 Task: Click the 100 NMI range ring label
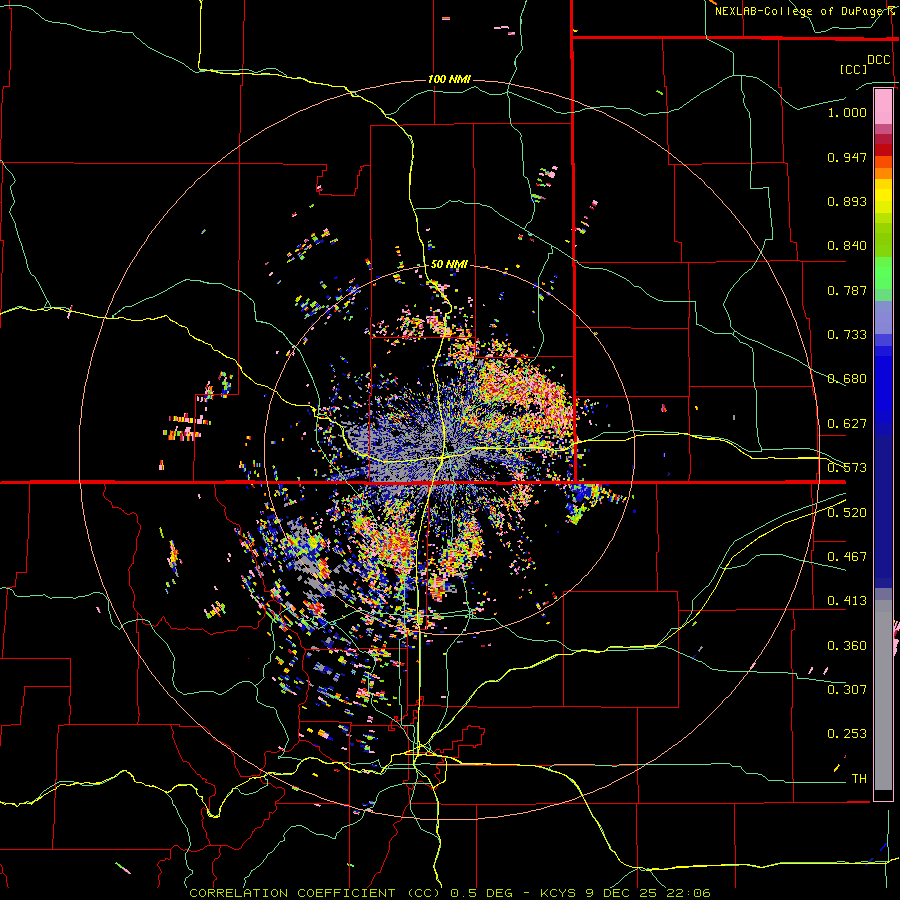[x=449, y=79]
